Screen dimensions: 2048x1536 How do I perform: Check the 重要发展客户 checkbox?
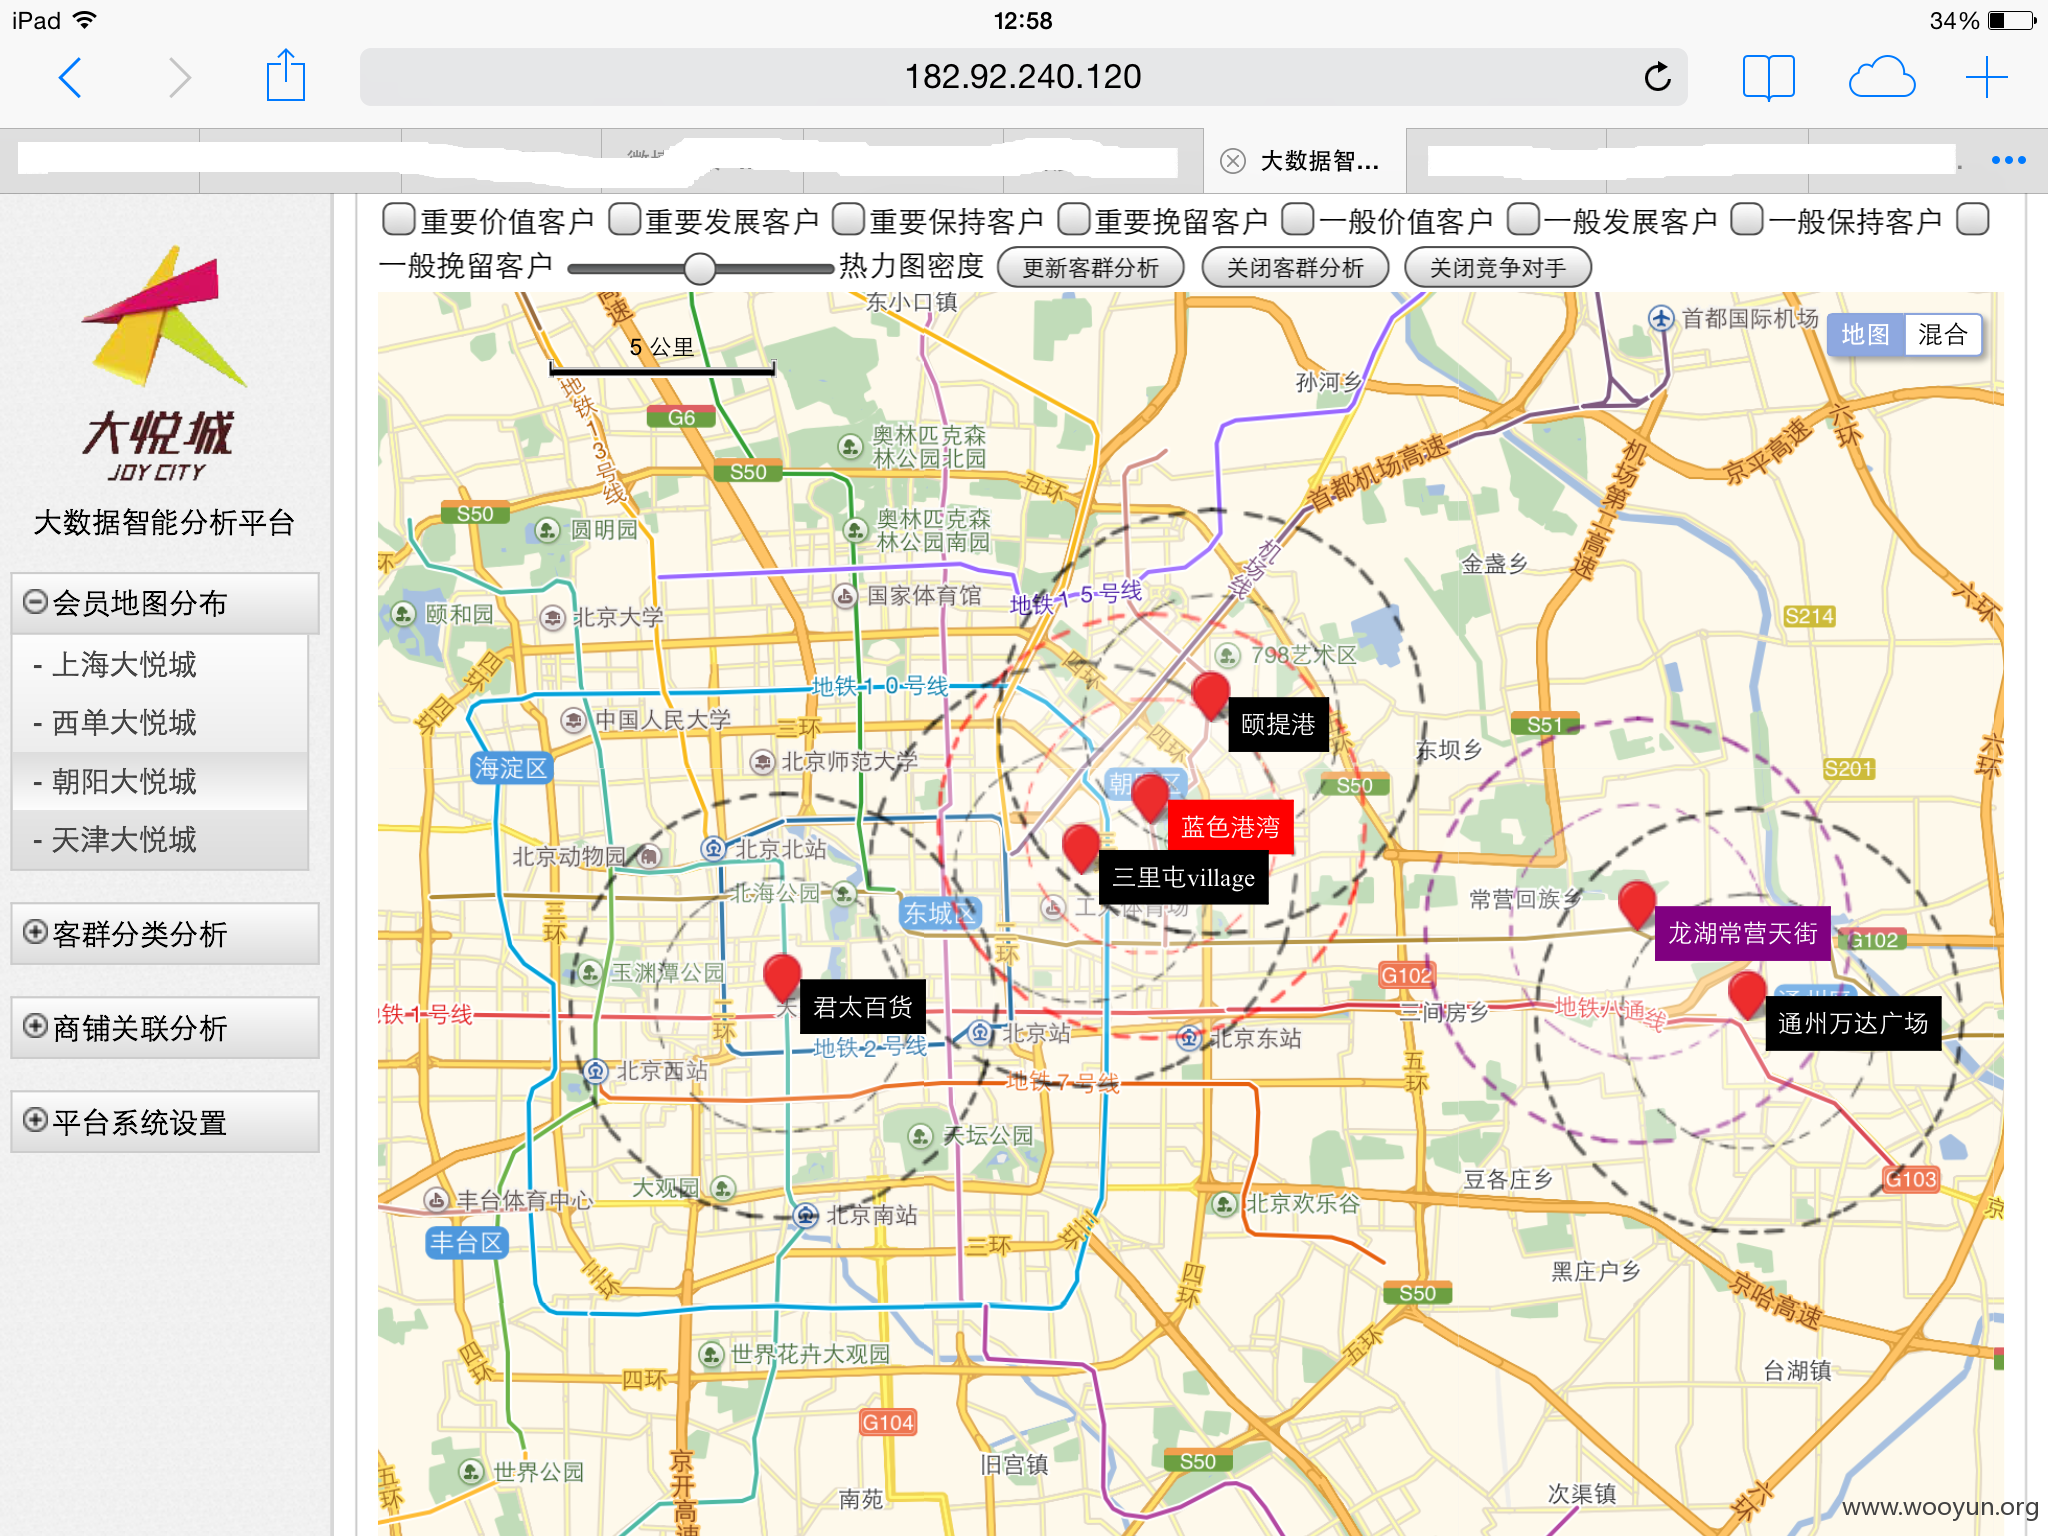tap(625, 219)
